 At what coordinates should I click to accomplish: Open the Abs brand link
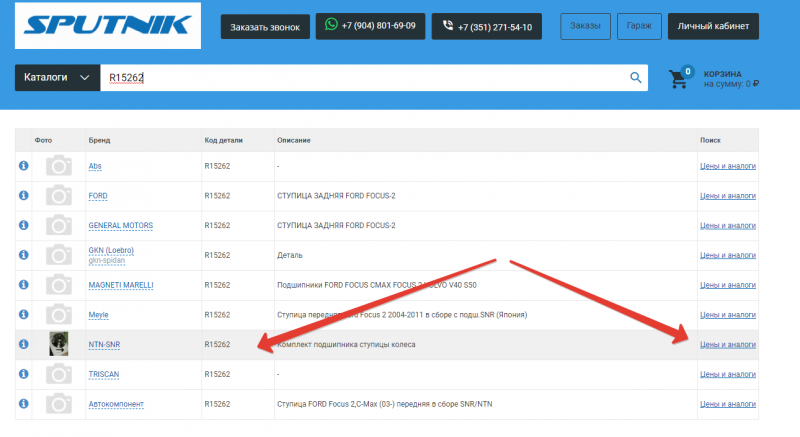95,166
